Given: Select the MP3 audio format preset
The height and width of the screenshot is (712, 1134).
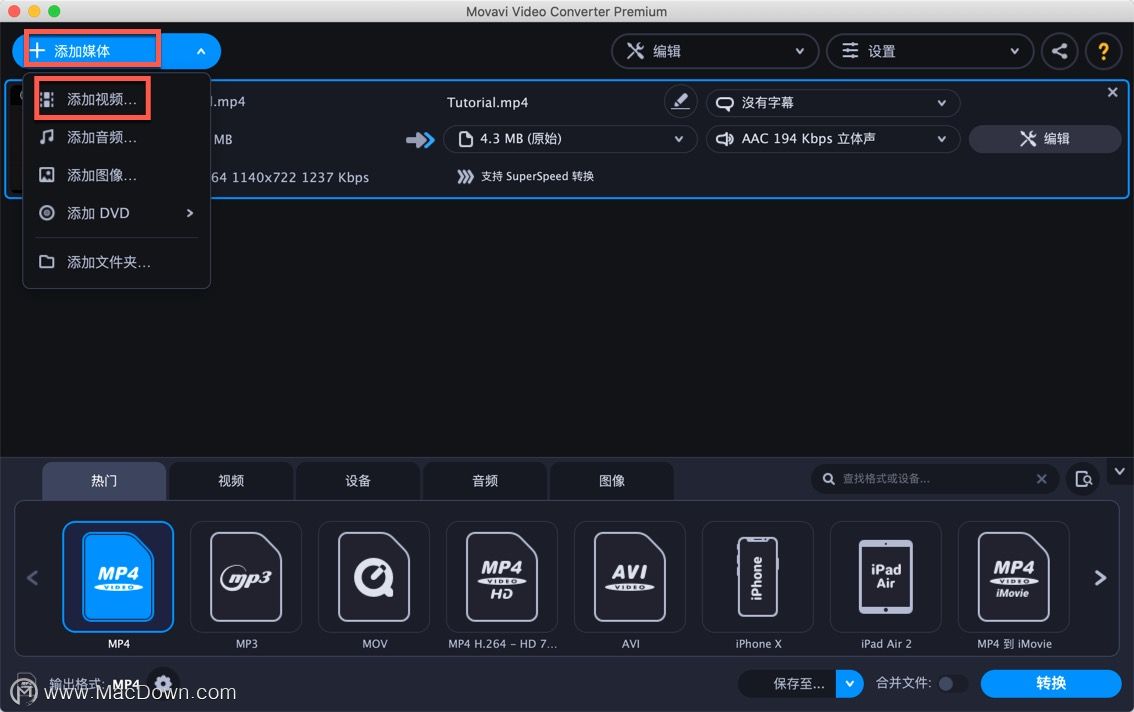Looking at the screenshot, I should (x=246, y=577).
